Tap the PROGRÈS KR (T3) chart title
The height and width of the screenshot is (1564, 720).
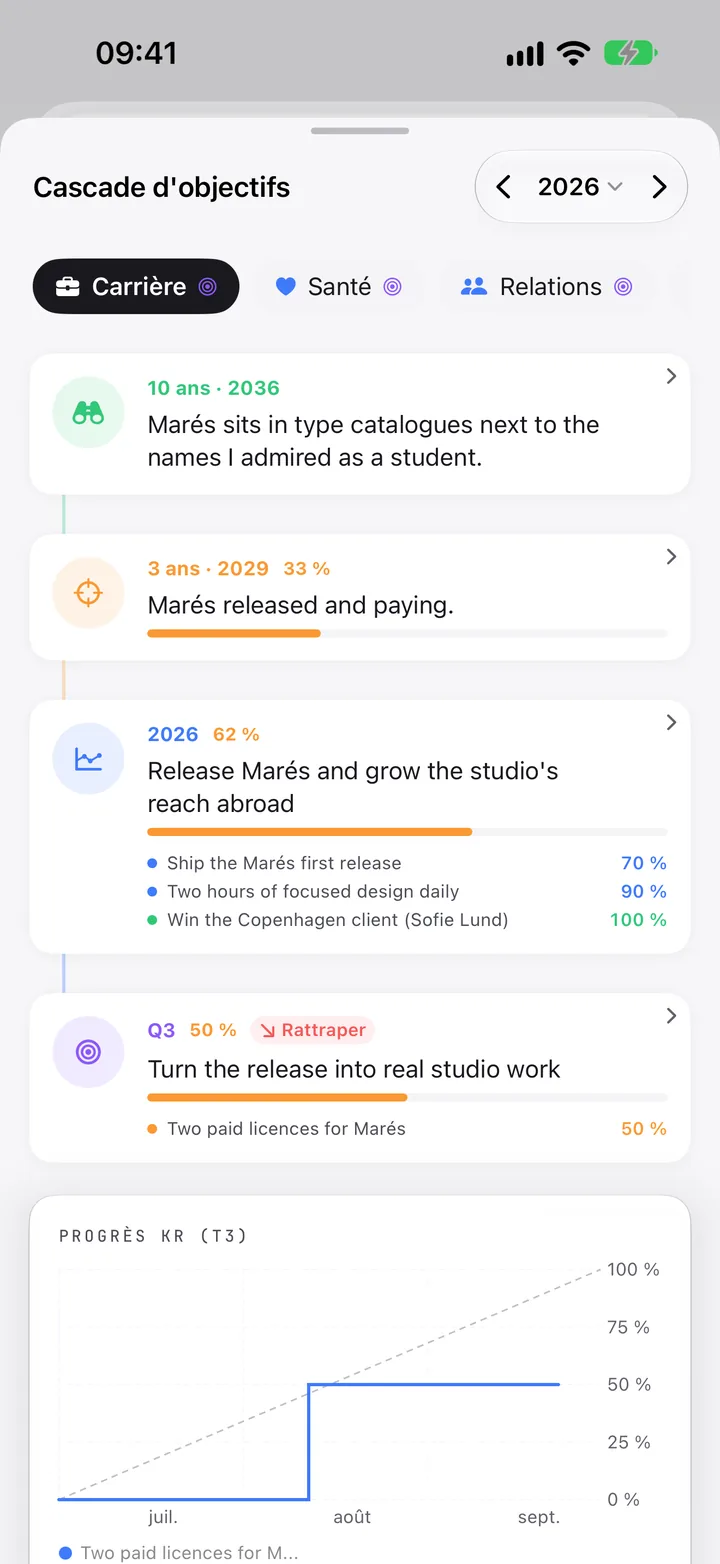(153, 1236)
